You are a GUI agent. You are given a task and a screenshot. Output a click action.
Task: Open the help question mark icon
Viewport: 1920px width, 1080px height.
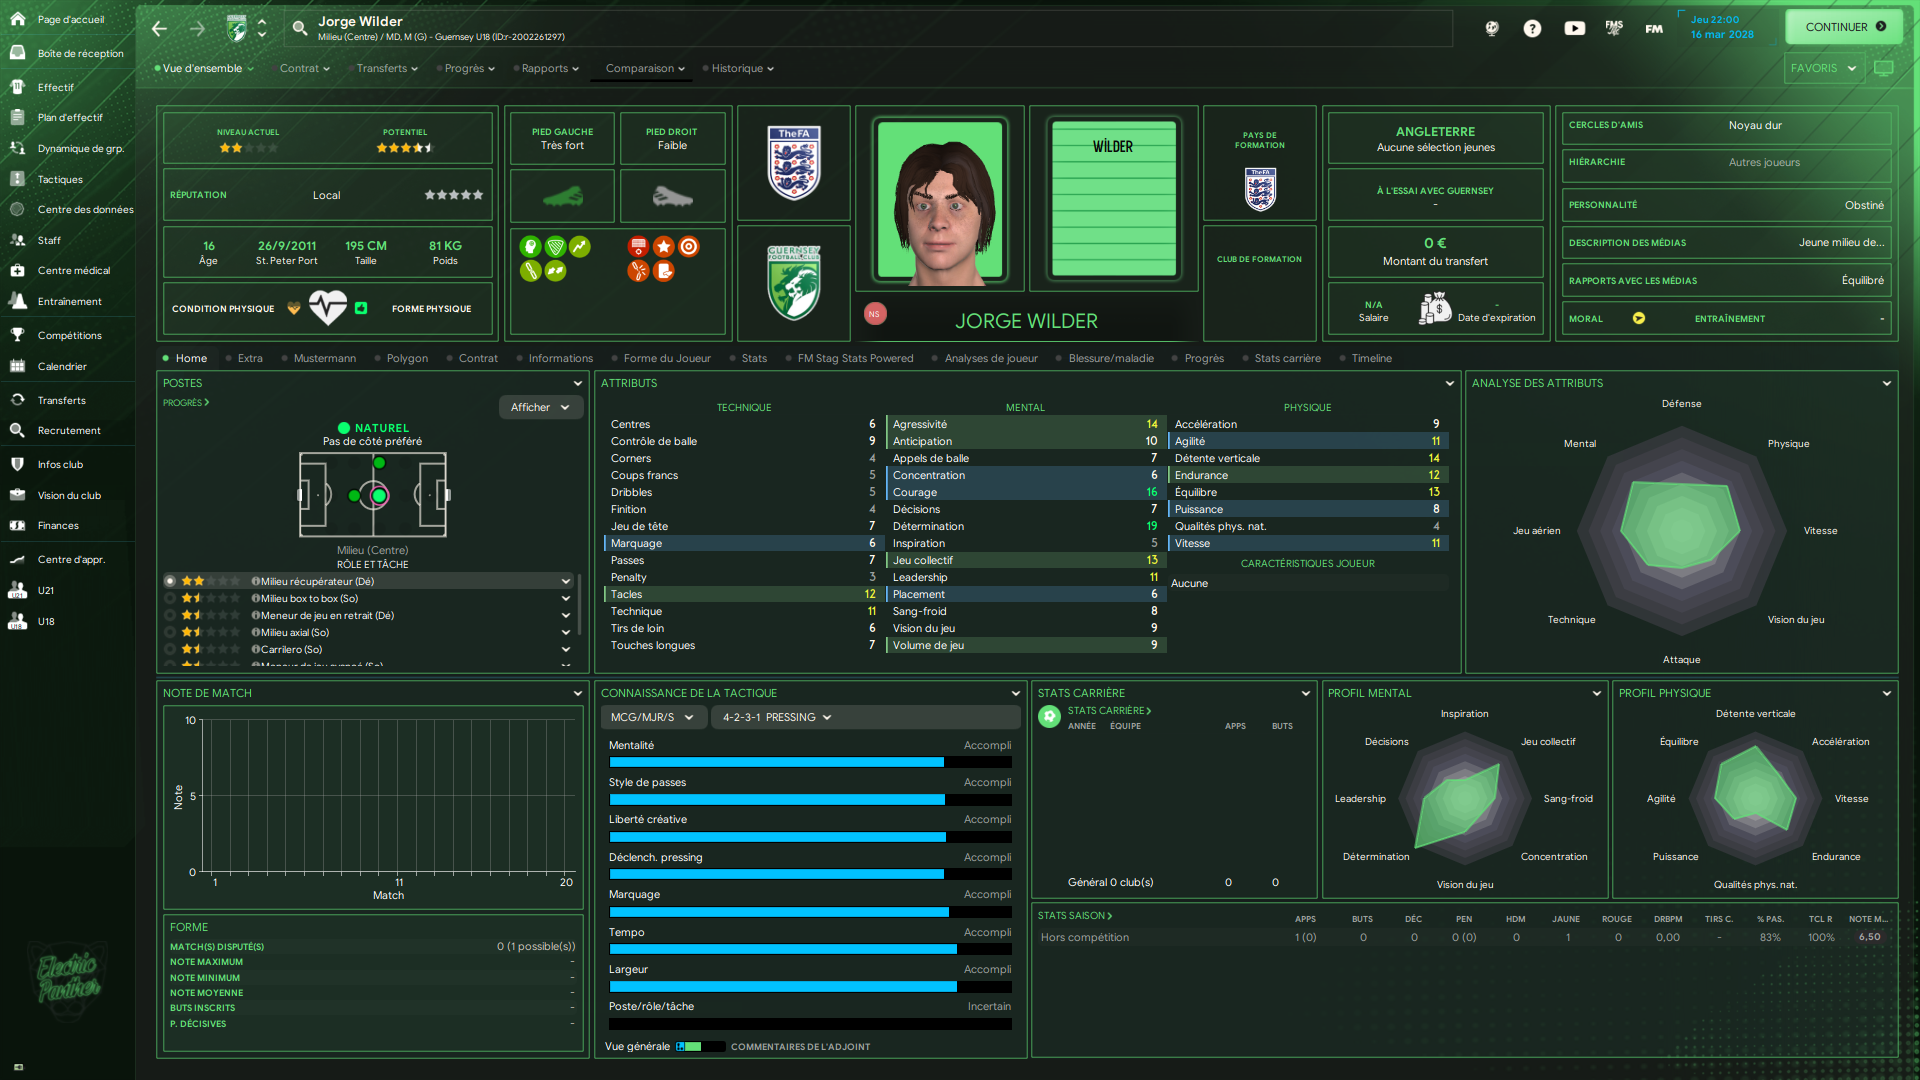point(1532,28)
